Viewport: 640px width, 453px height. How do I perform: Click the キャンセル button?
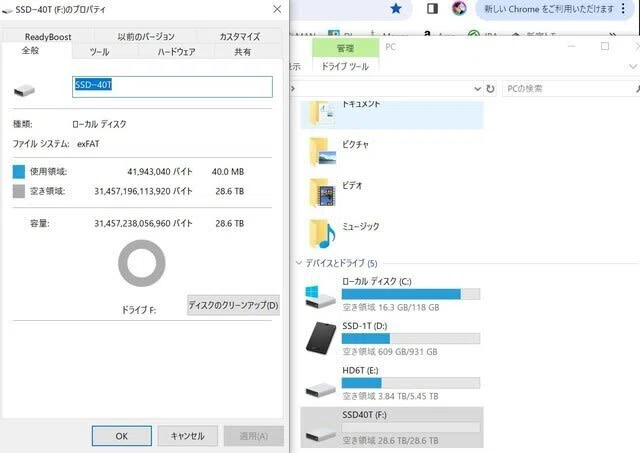(x=187, y=436)
